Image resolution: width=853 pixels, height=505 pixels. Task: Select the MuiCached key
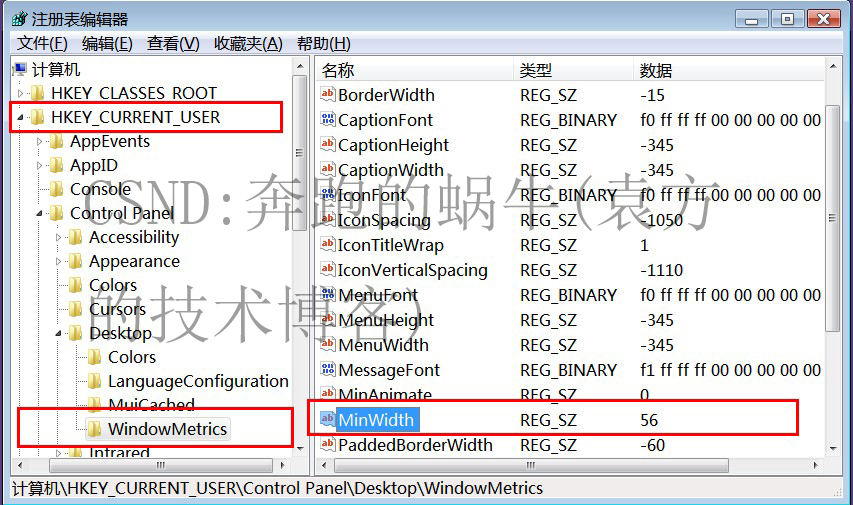point(151,404)
